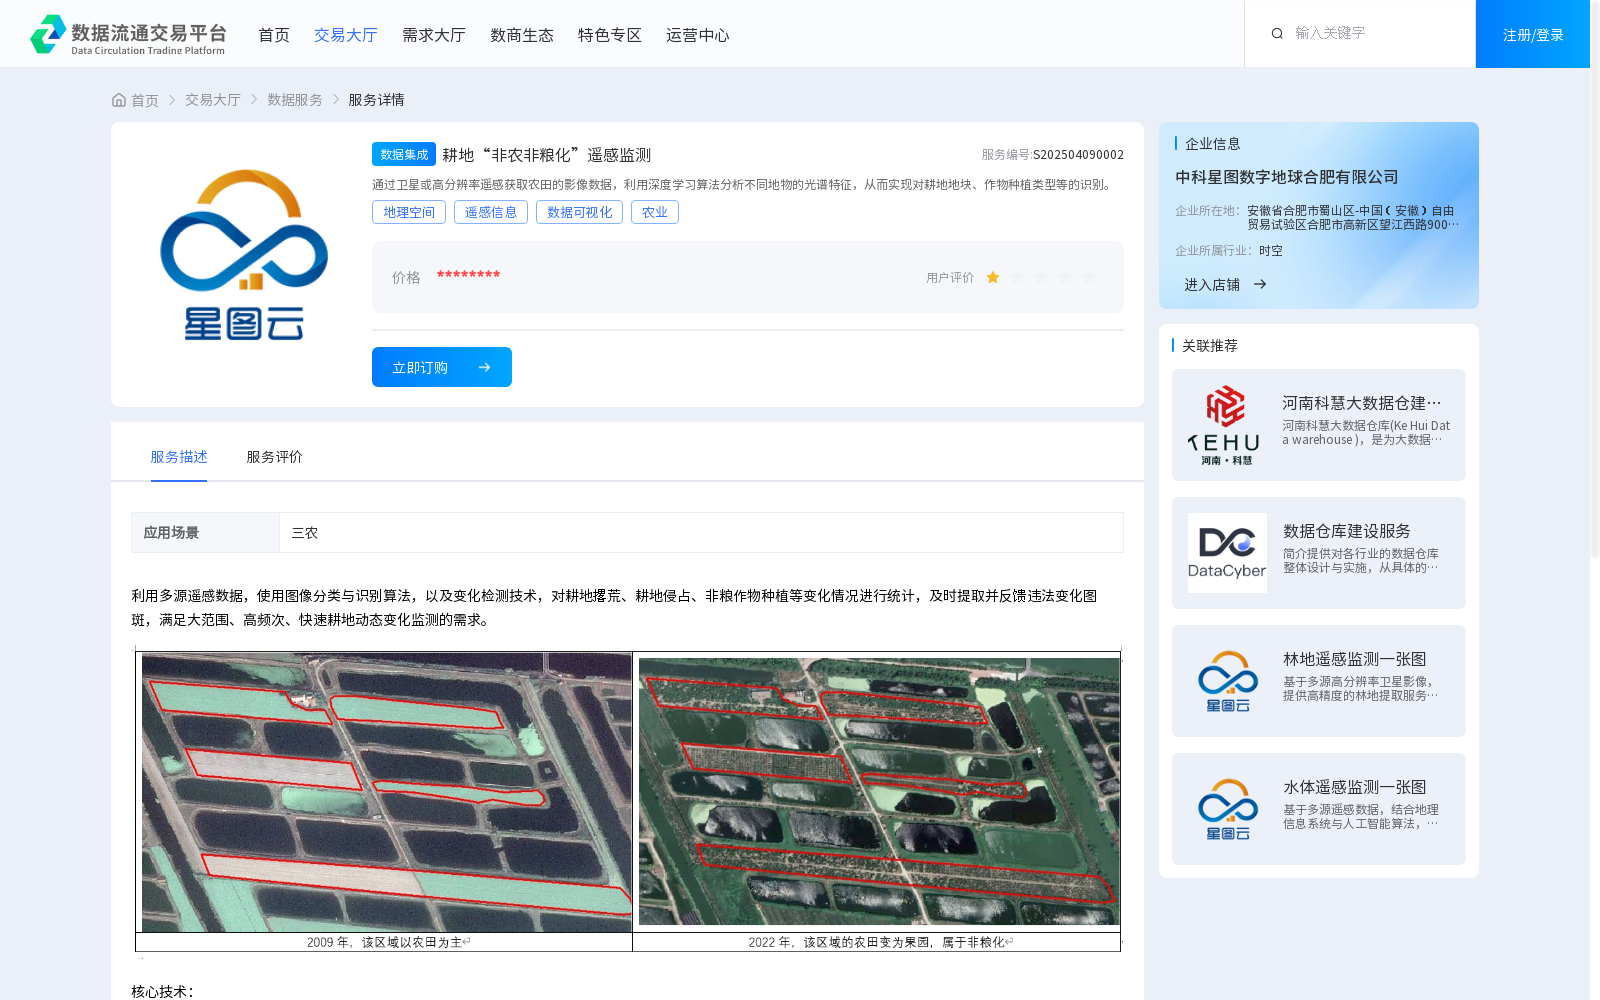Select the 数据可视化 tag
Image resolution: width=1600 pixels, height=1000 pixels.
click(580, 212)
